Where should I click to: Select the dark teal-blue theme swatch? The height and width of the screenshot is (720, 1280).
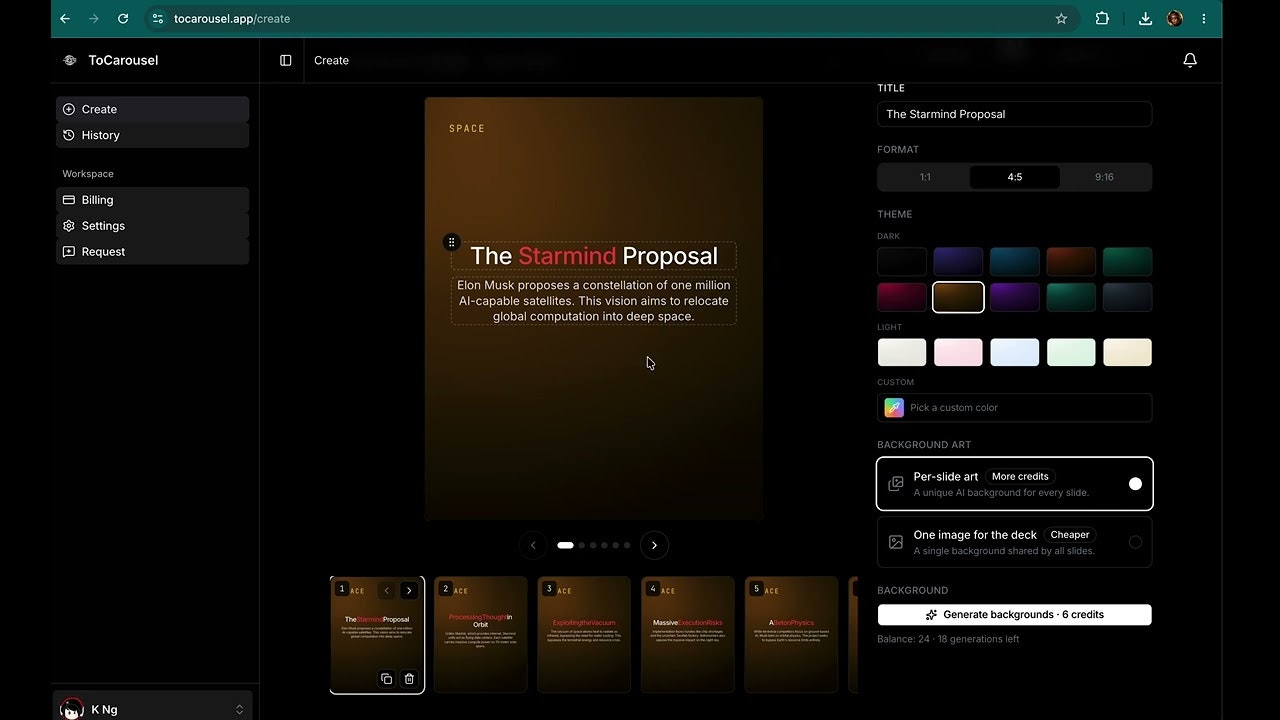coord(1015,262)
